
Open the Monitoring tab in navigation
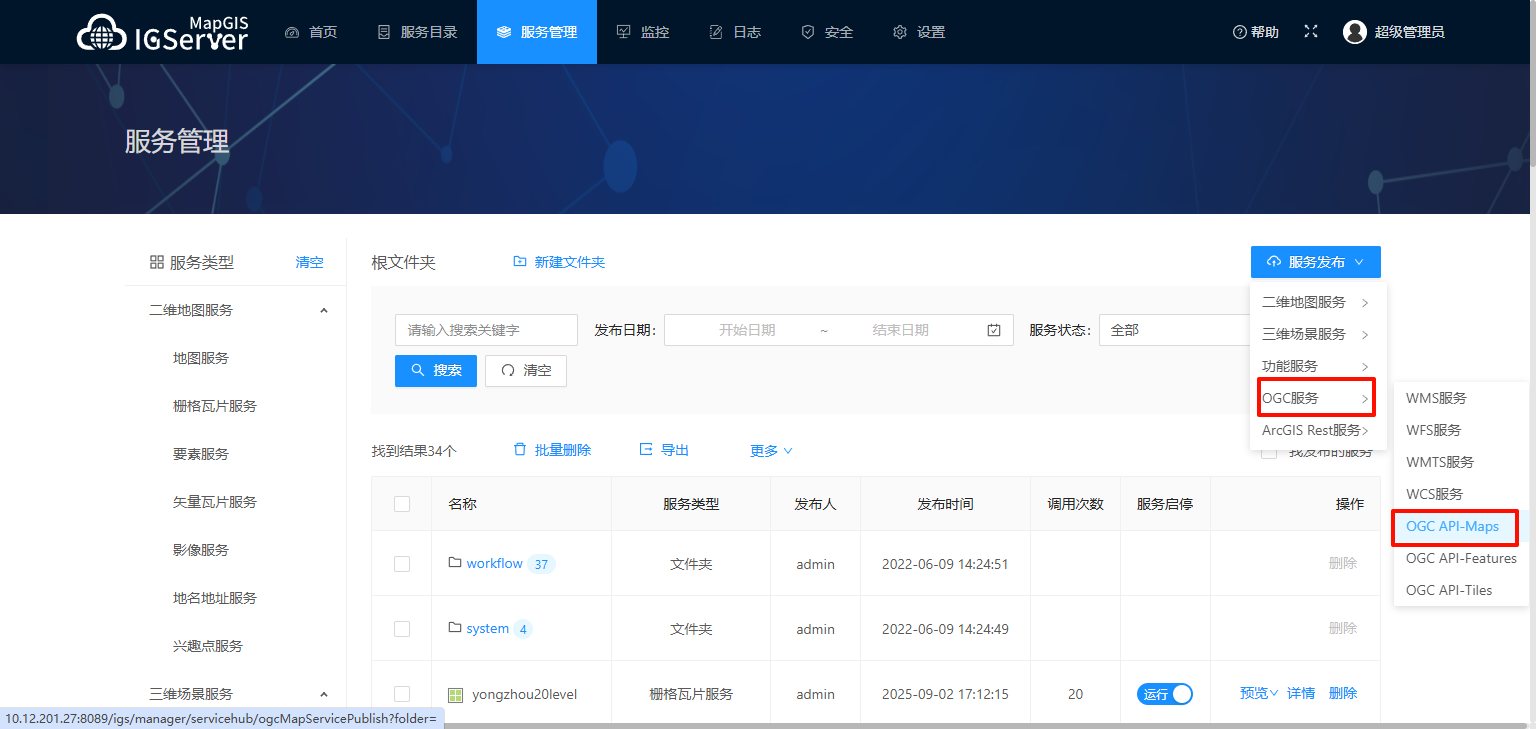[642, 32]
